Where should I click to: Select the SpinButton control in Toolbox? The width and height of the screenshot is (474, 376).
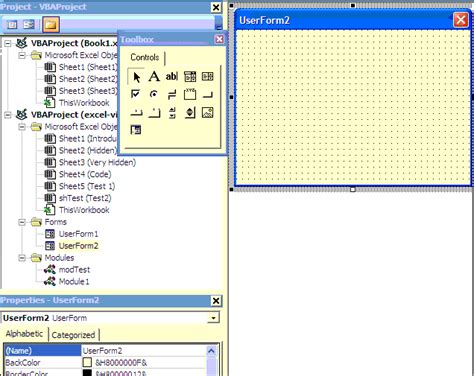coord(190,113)
